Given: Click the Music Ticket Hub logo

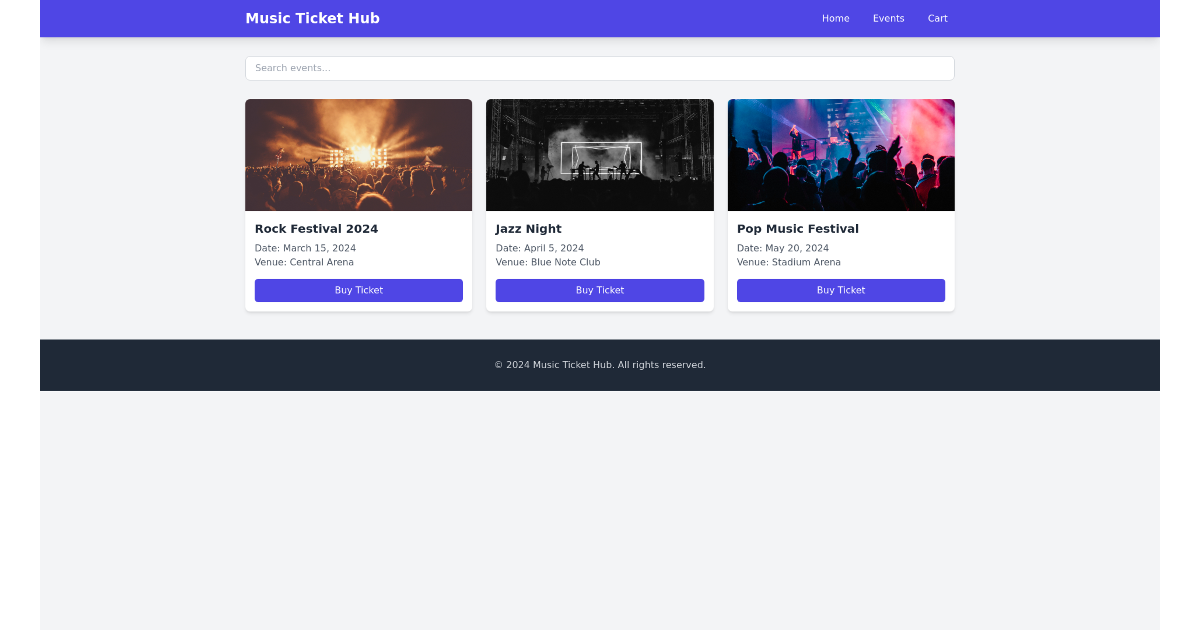Looking at the screenshot, I should [312, 18].
